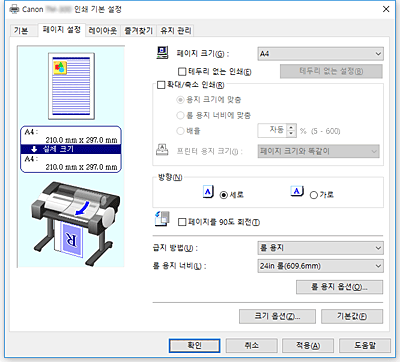Close the dialog with the X button
The width and height of the screenshot is (400, 362).
[x=386, y=9]
